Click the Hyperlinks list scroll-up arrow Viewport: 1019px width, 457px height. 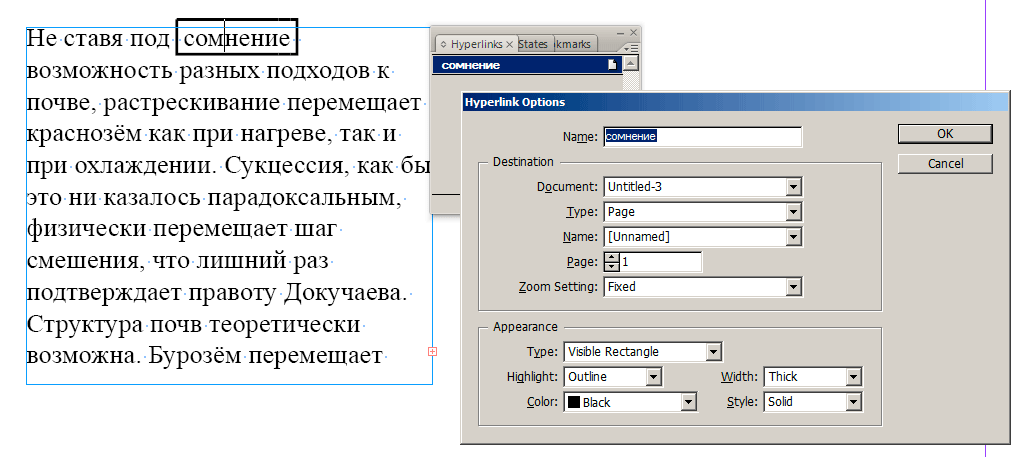[x=630, y=64]
